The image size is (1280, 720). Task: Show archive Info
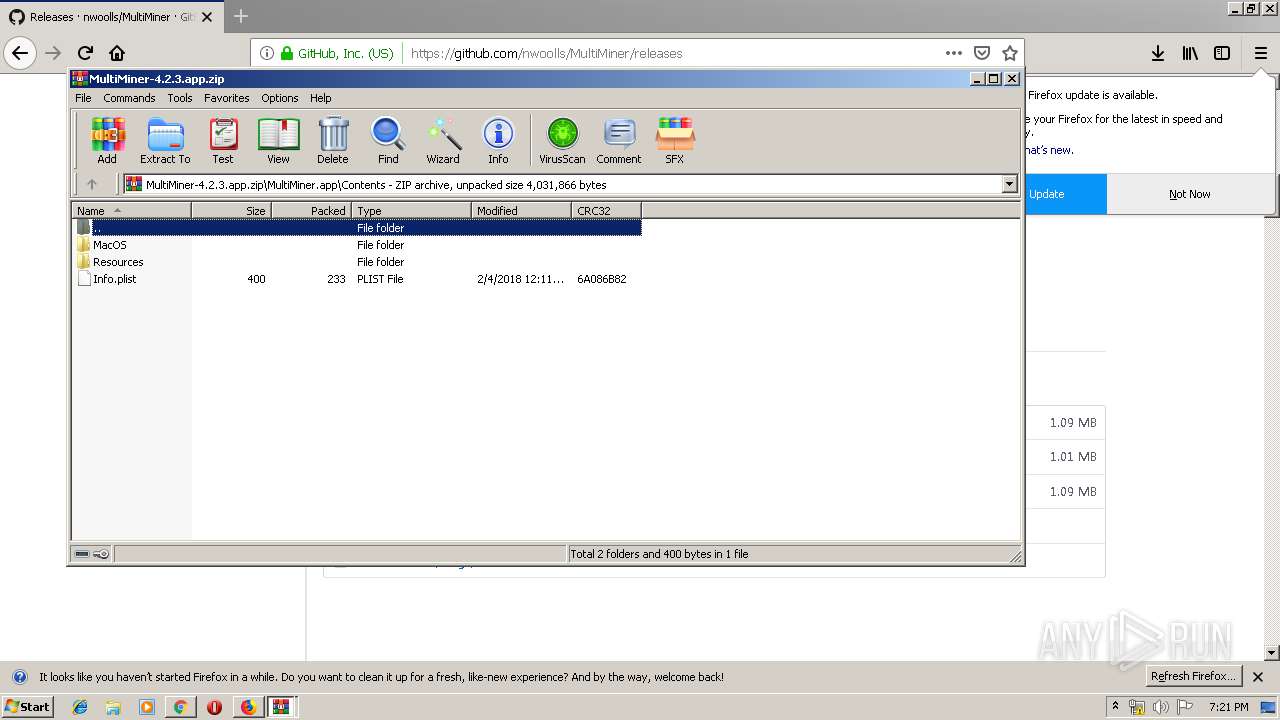point(498,140)
